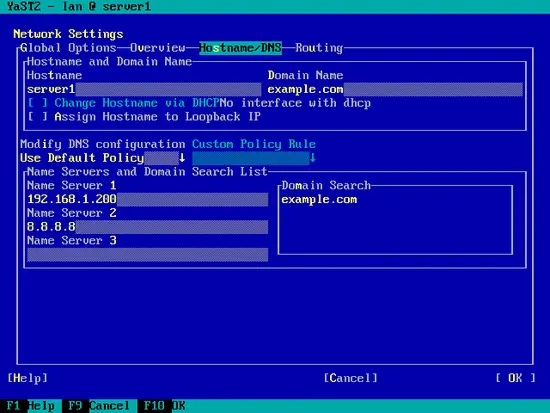The height and width of the screenshot is (413, 550).
Task: Expand the Modify DNS configuration dropdown
Action: pos(102,158)
